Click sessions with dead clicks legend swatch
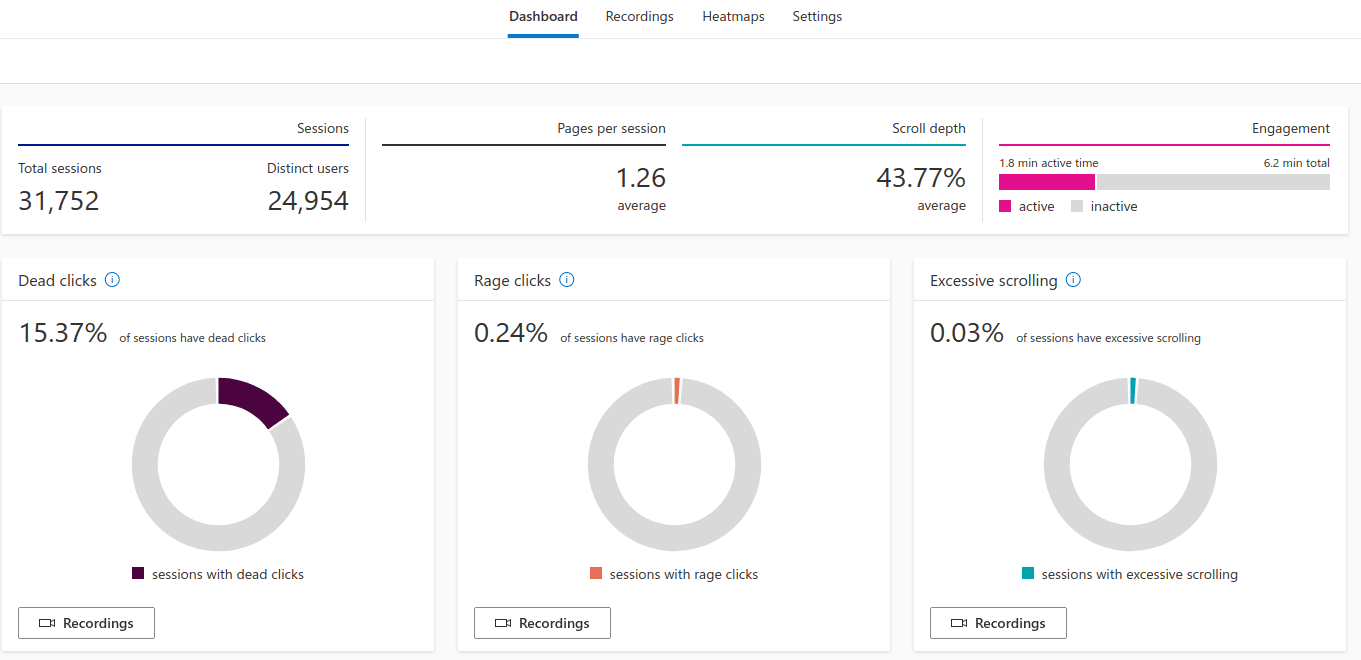Screen dimensions: 1361x660 (138, 574)
